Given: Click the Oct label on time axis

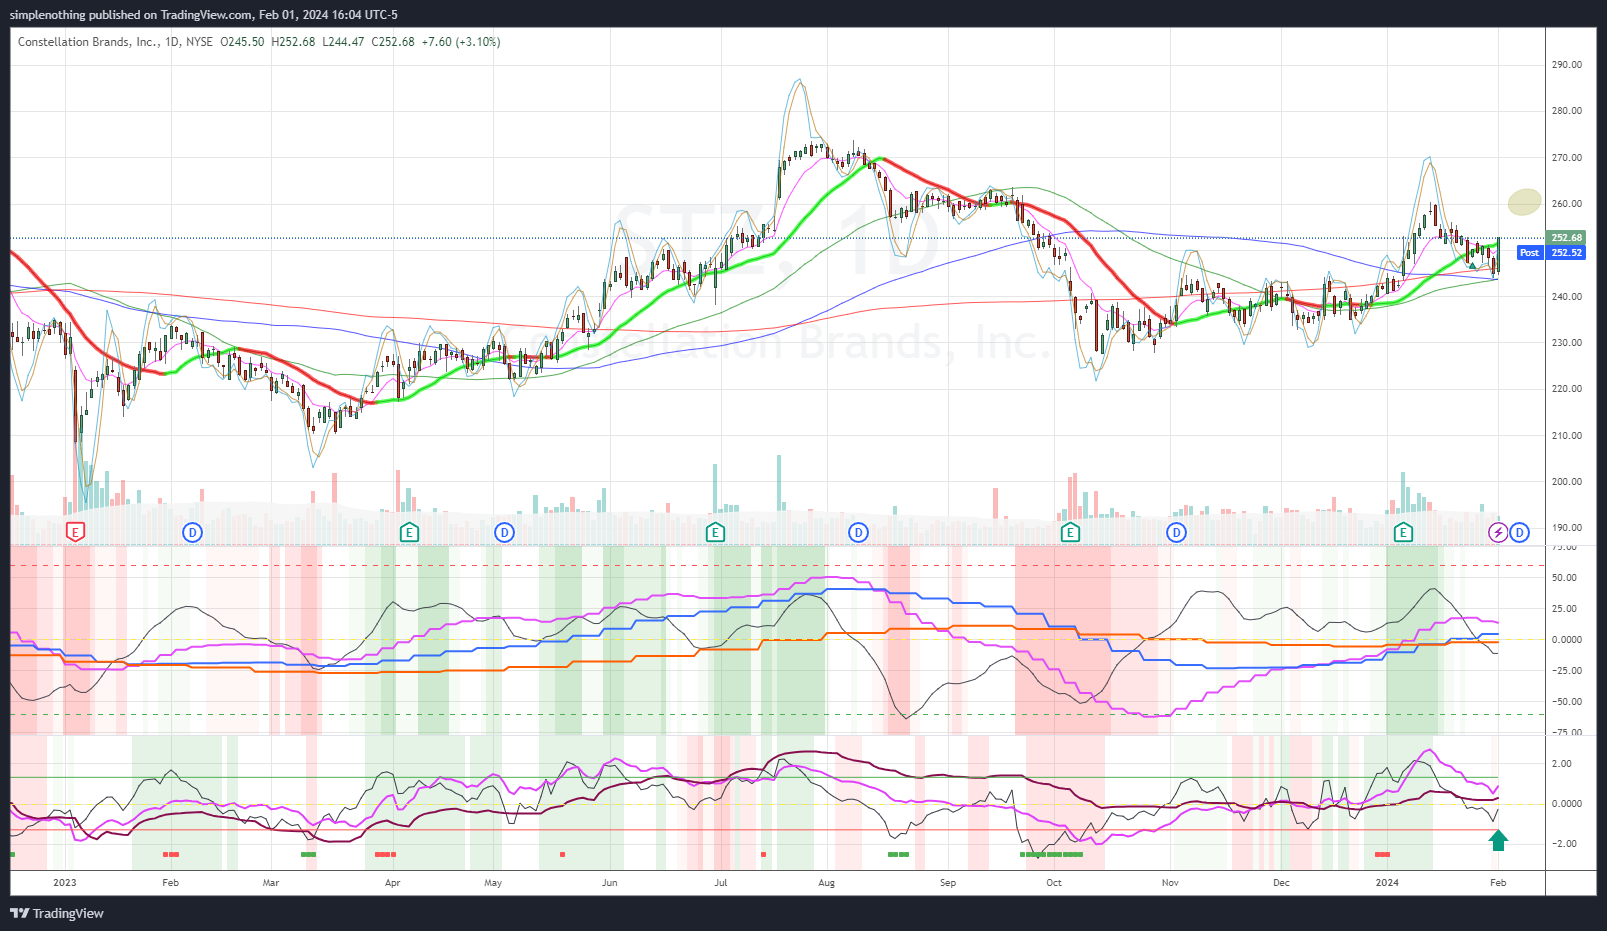Looking at the screenshot, I should click(1054, 883).
